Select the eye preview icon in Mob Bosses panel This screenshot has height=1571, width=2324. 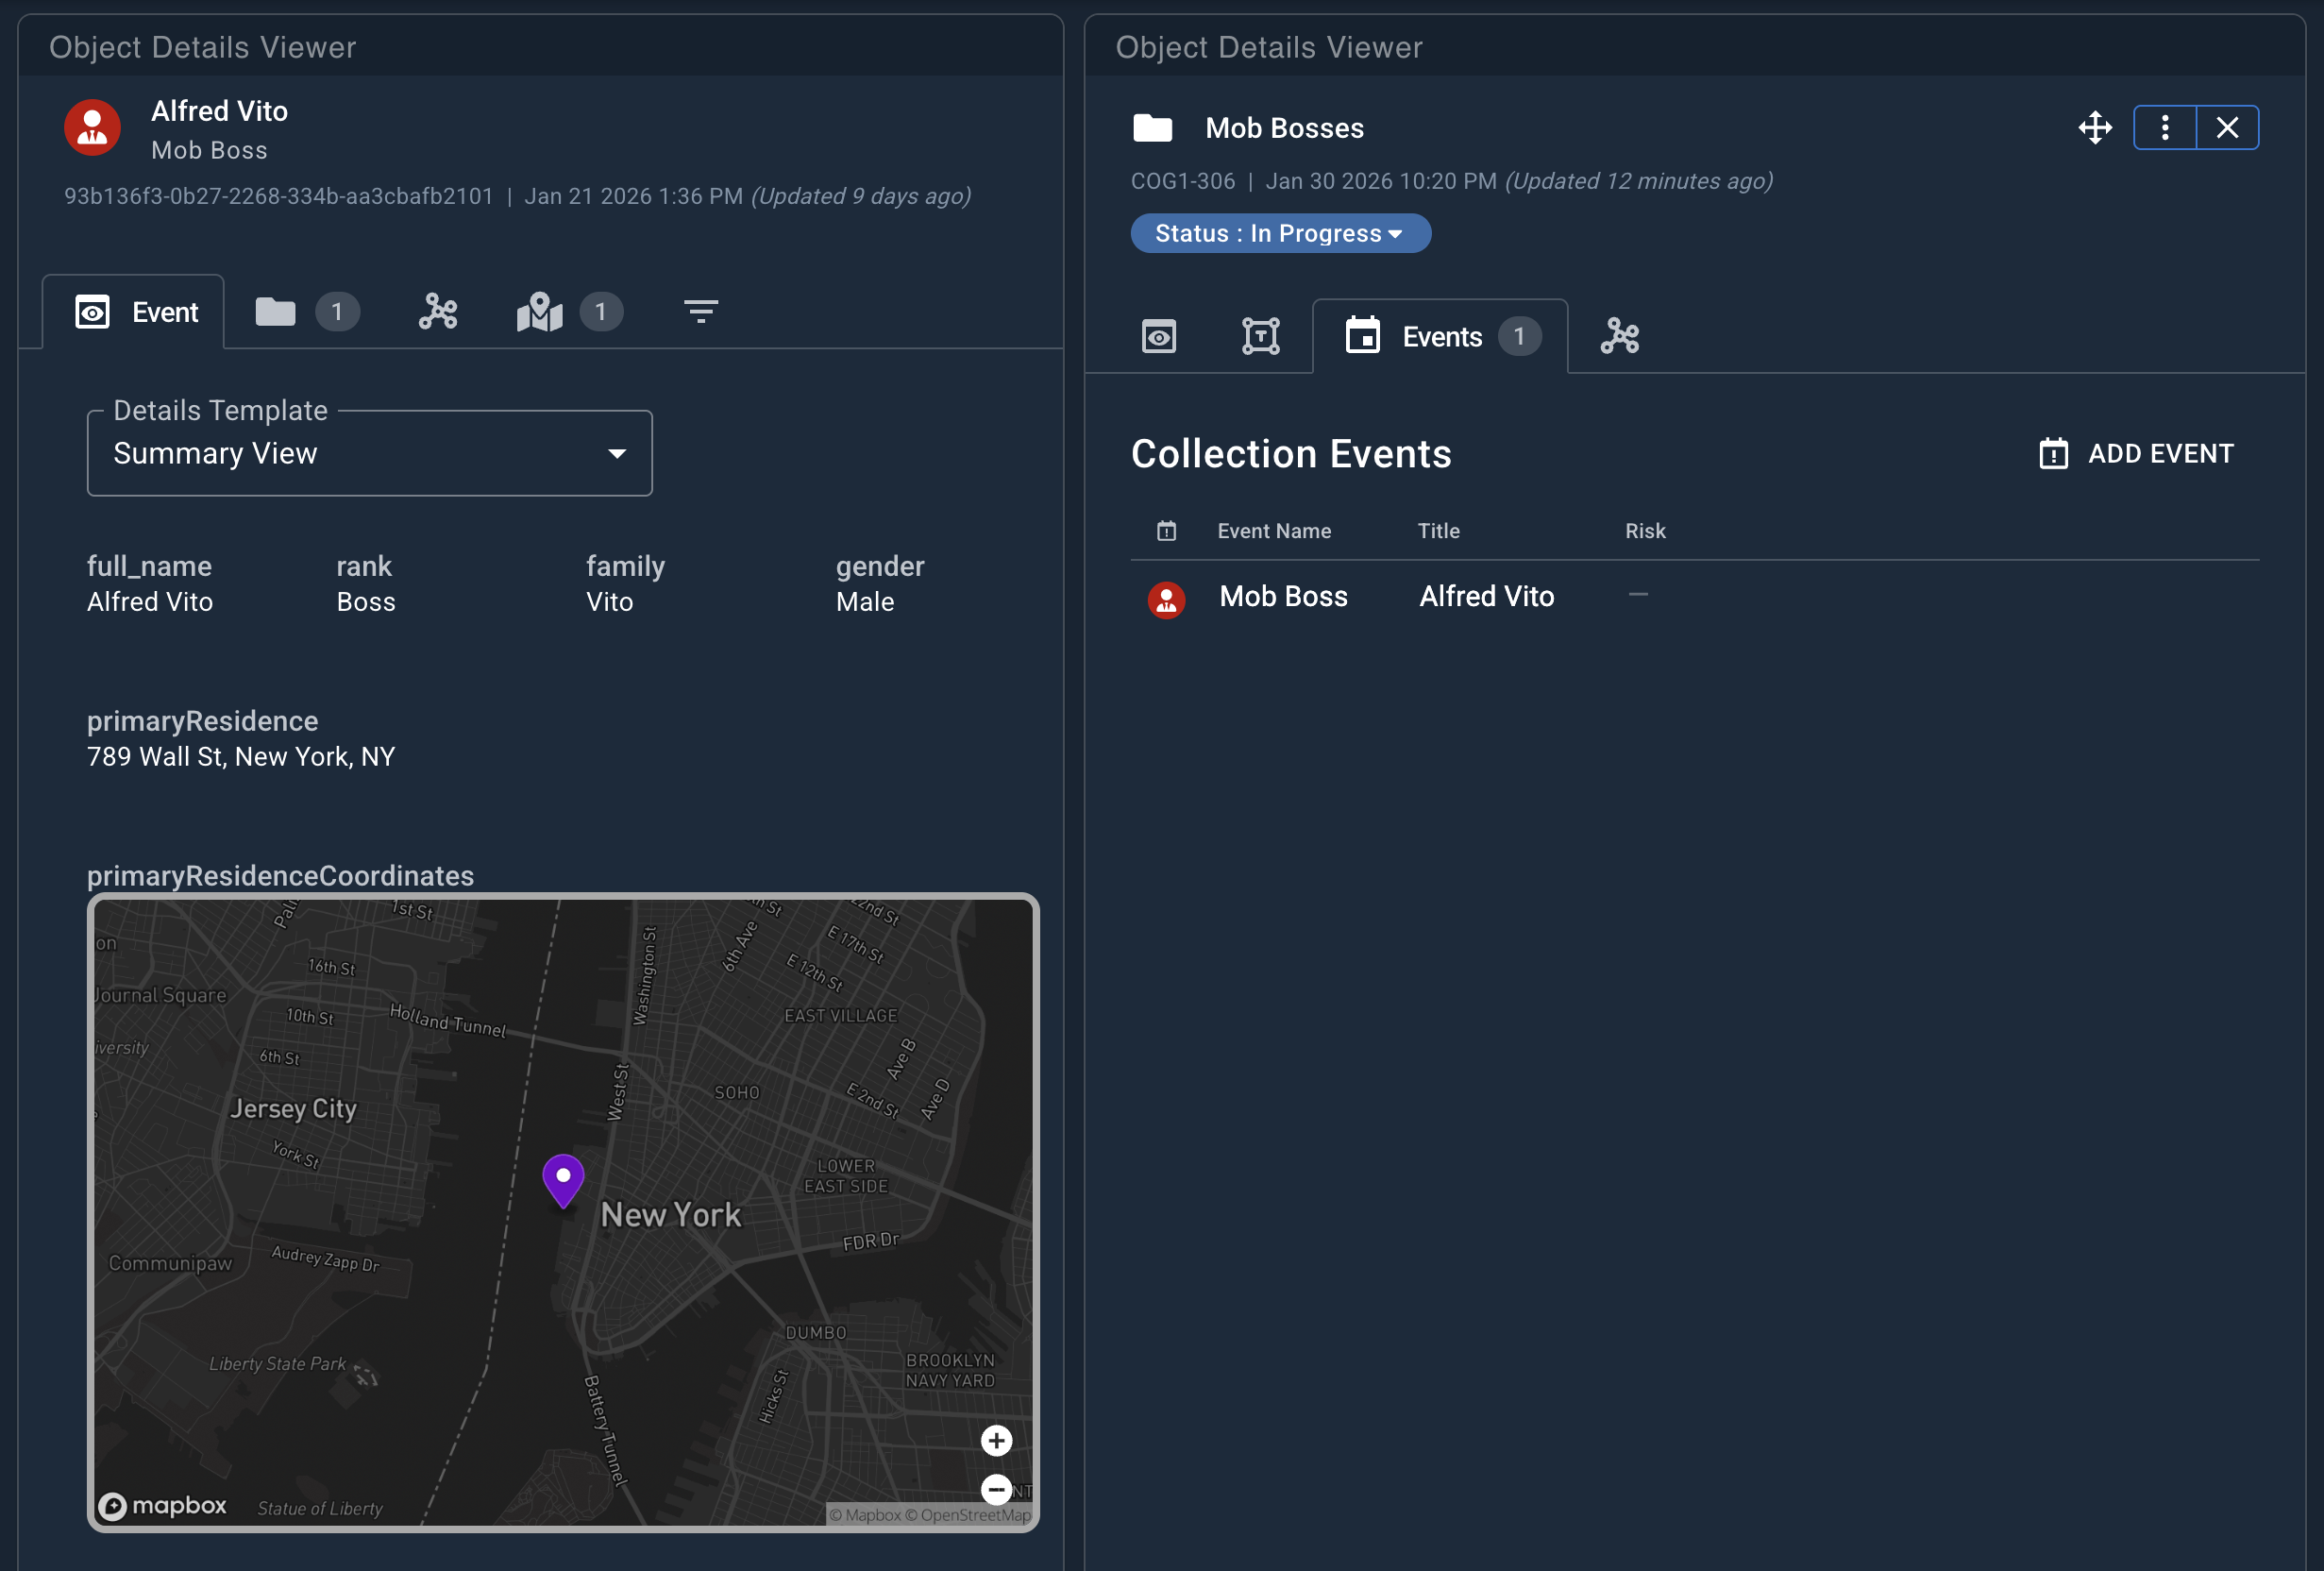click(1158, 336)
